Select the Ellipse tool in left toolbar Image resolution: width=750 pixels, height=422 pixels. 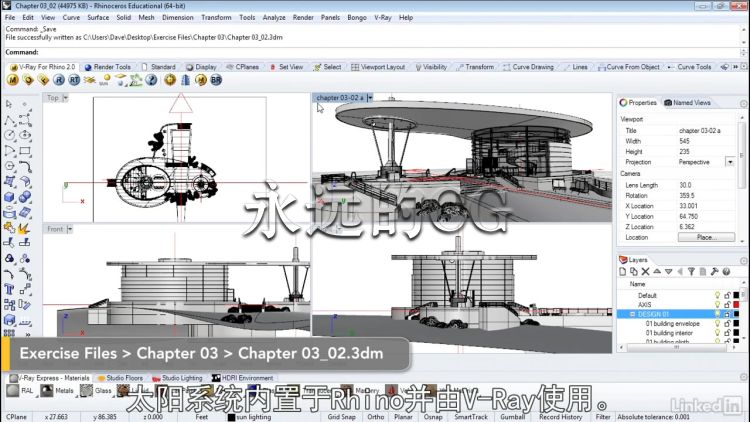pyautogui.click(x=25, y=135)
